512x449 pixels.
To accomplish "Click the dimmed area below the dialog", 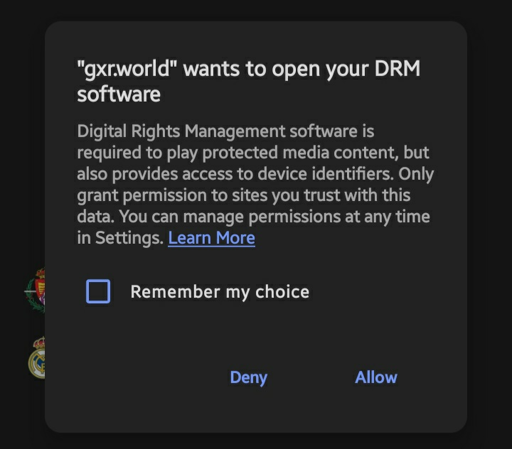I will pyautogui.click(x=256, y=441).
